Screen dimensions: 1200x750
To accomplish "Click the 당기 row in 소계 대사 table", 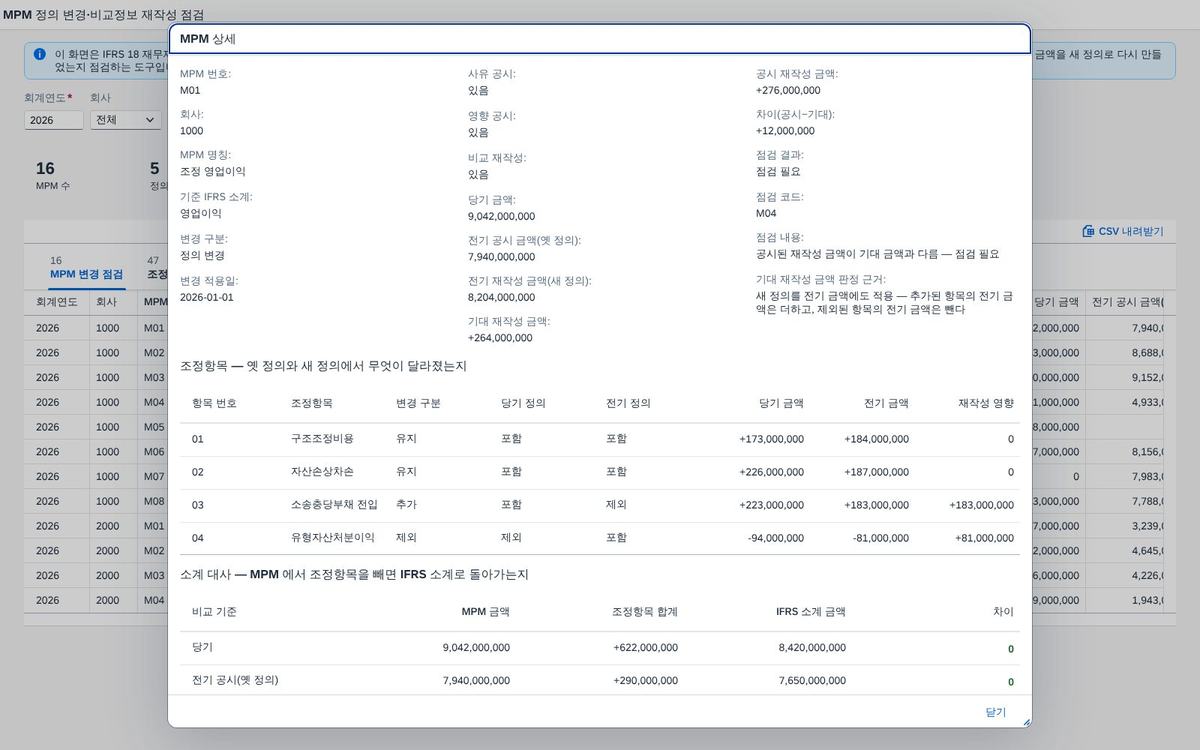I will point(600,648).
